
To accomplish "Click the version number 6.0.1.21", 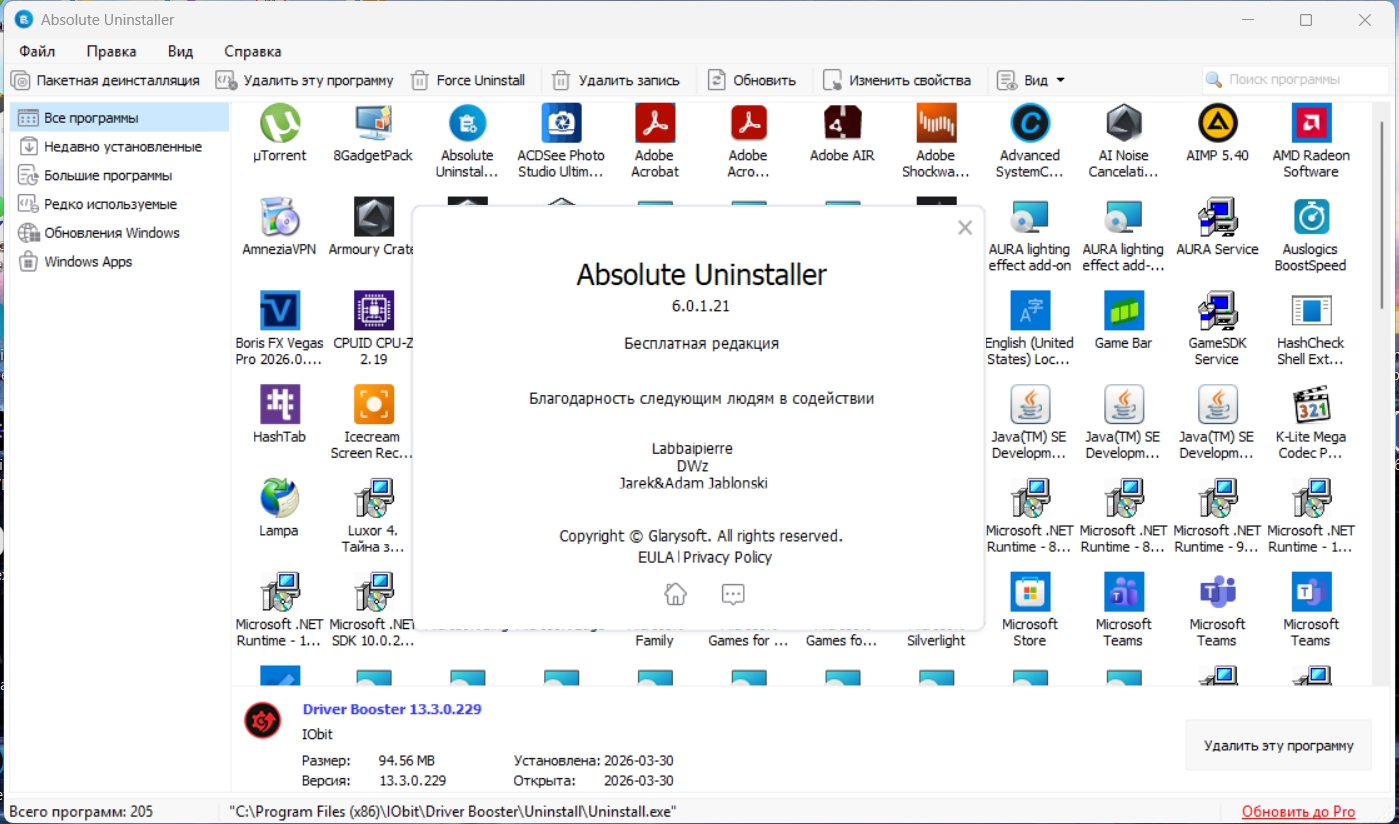I will pyautogui.click(x=701, y=305).
